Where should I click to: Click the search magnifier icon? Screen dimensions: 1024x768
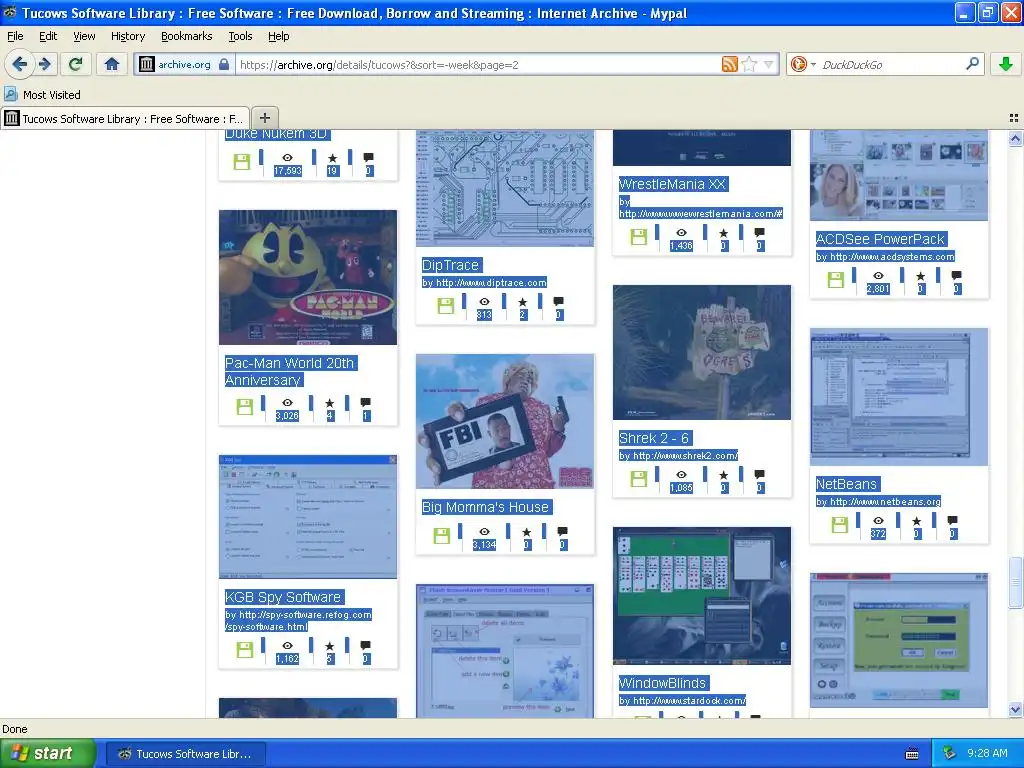tap(972, 64)
